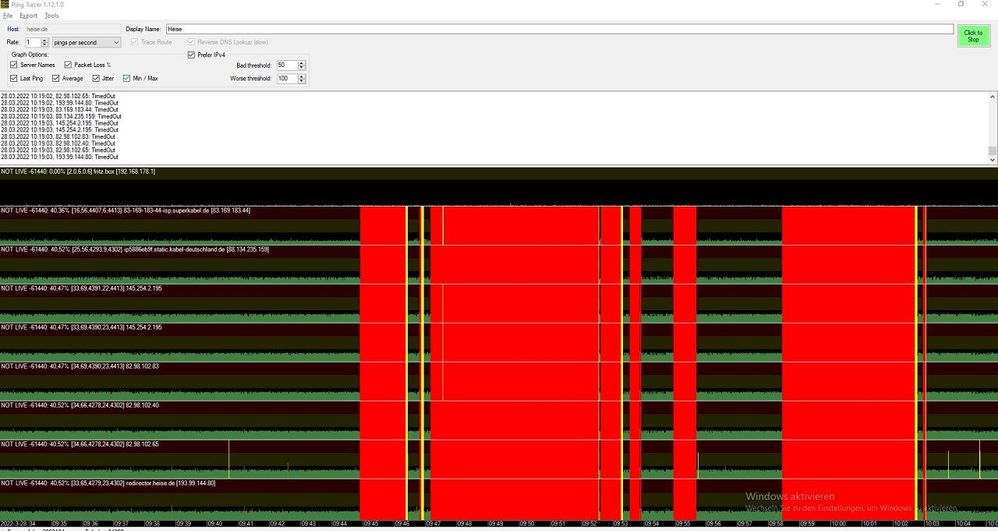
Task: Click the 82.98.102.40 graph label
Action: 80,406
